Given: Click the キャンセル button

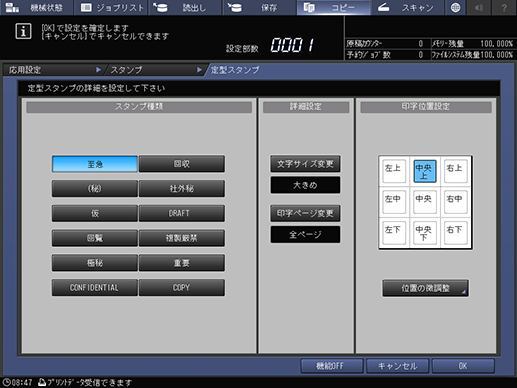Looking at the screenshot, I should [397, 366].
